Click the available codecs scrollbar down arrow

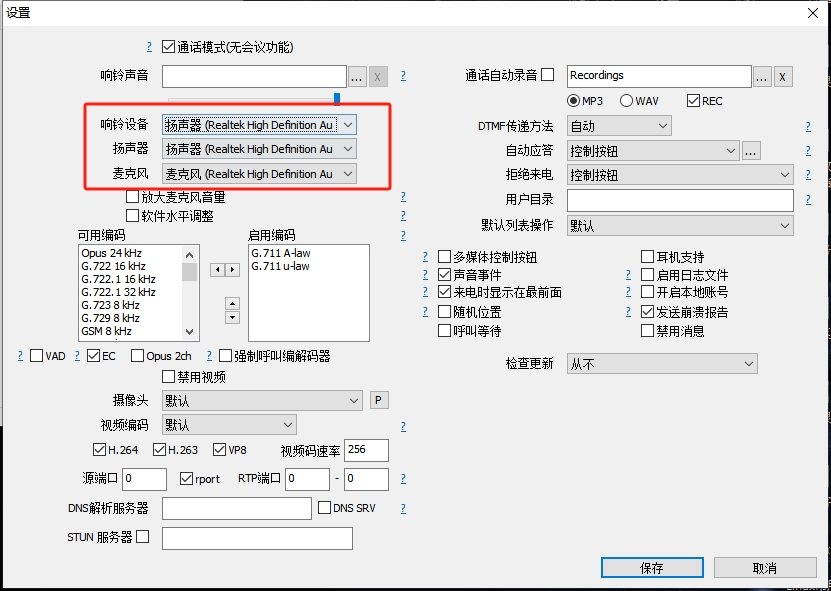click(190, 332)
